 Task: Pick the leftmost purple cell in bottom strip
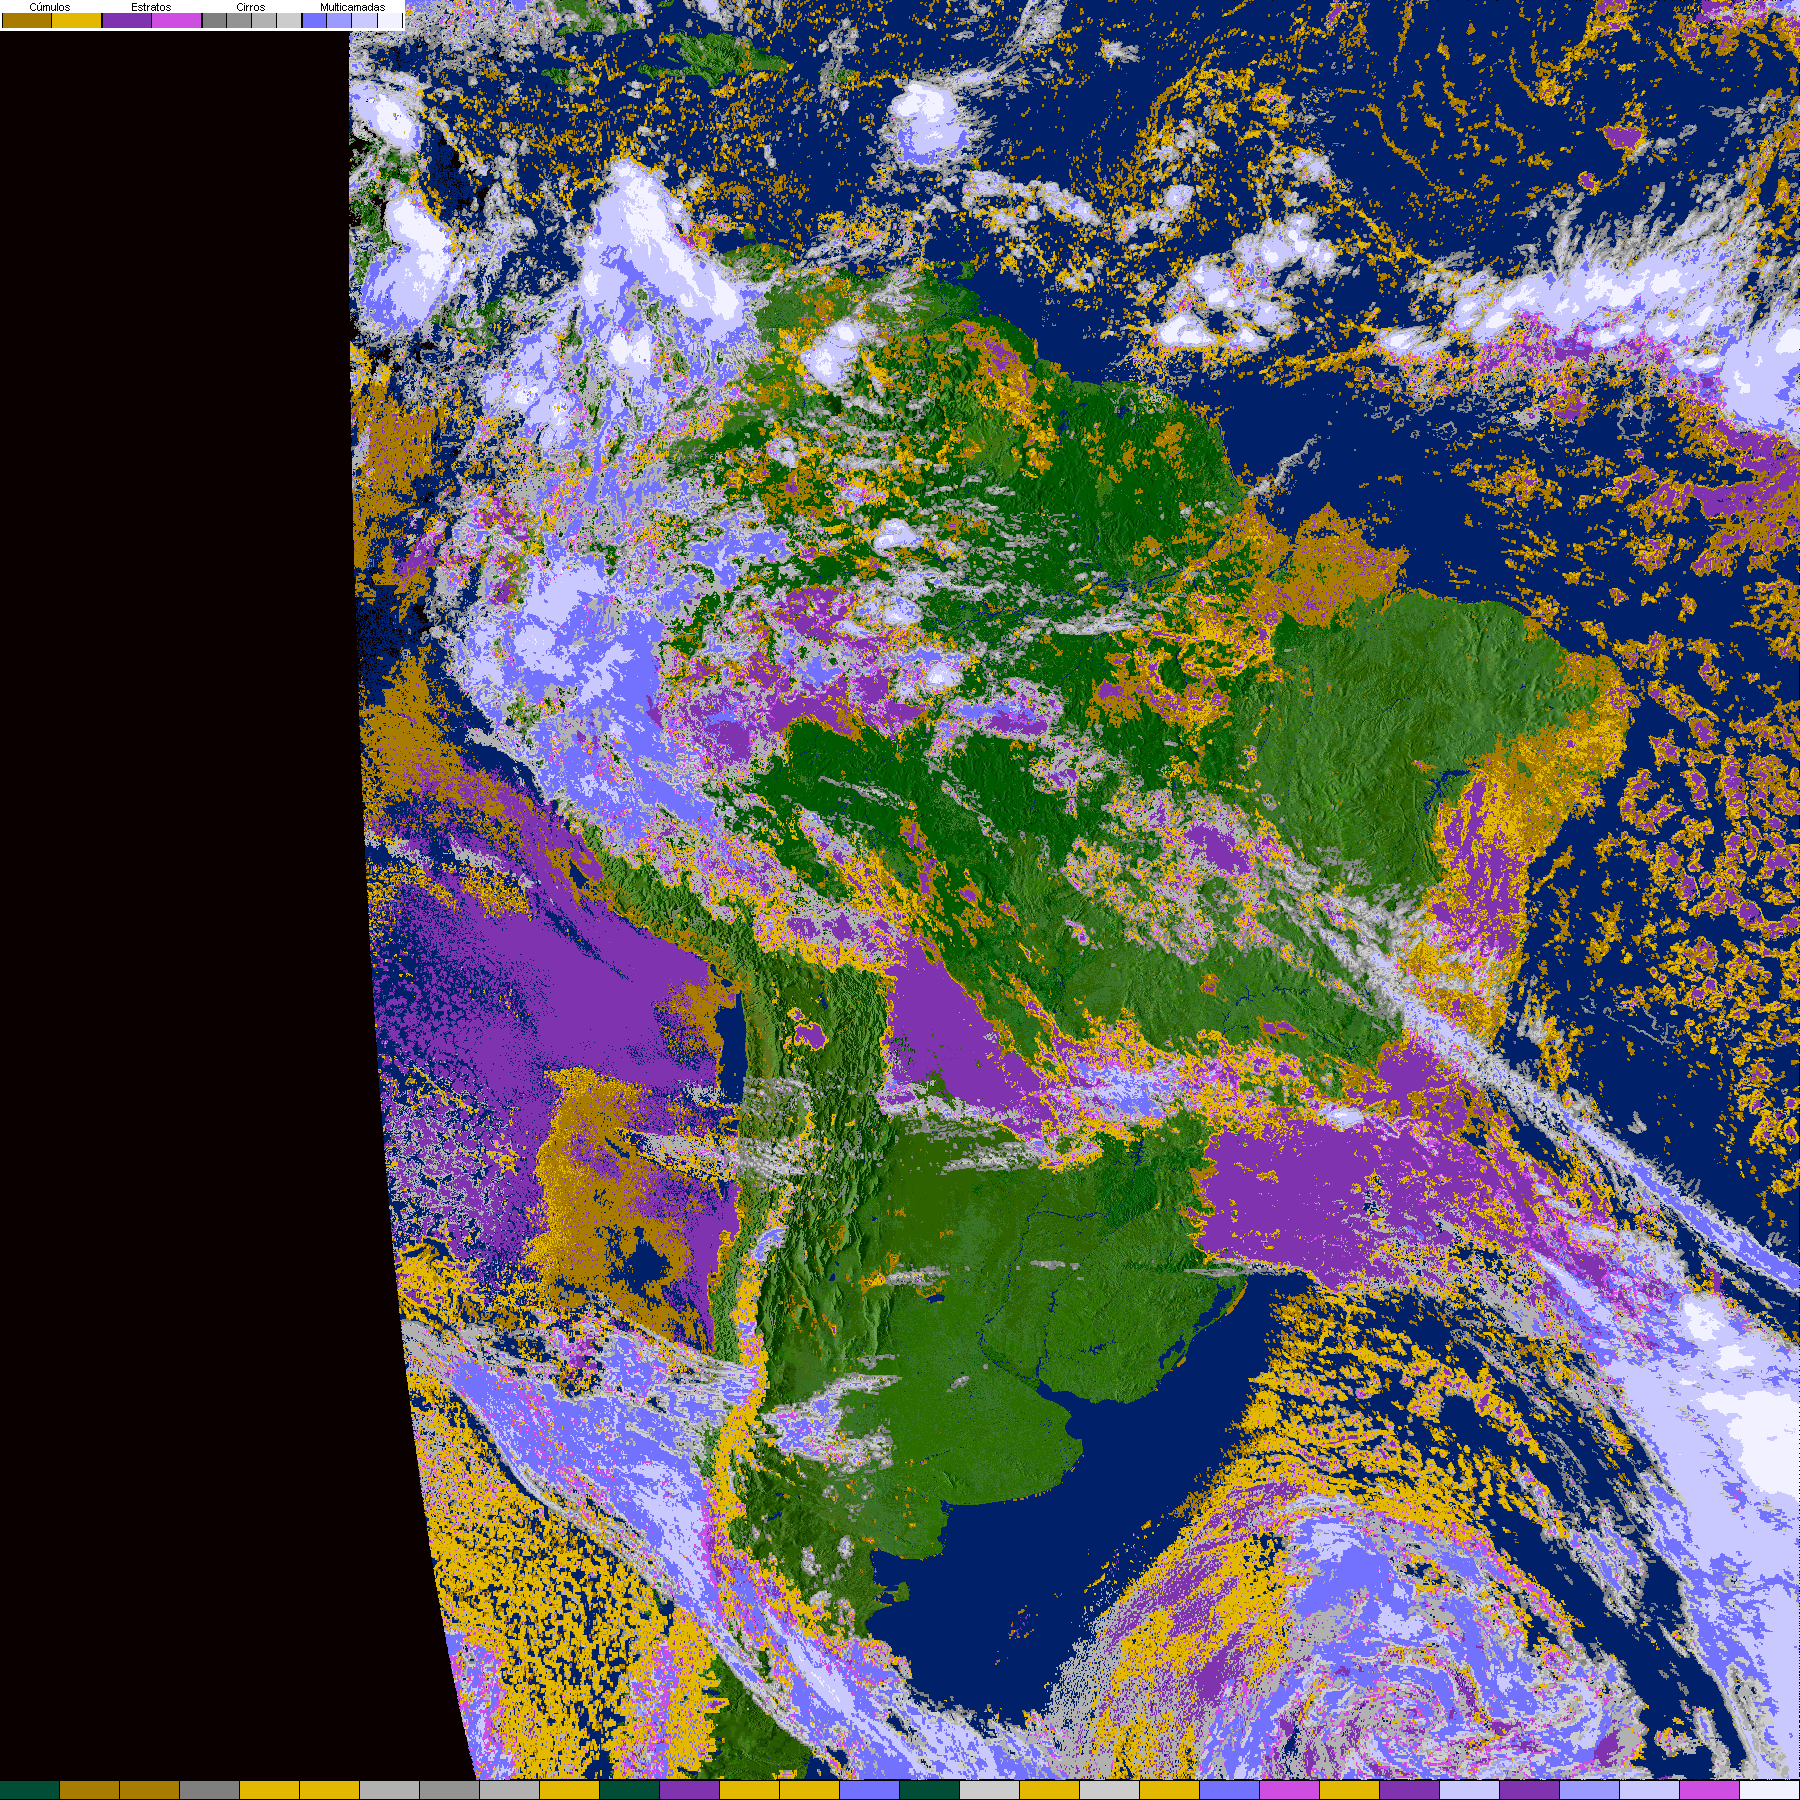[x=690, y=1790]
